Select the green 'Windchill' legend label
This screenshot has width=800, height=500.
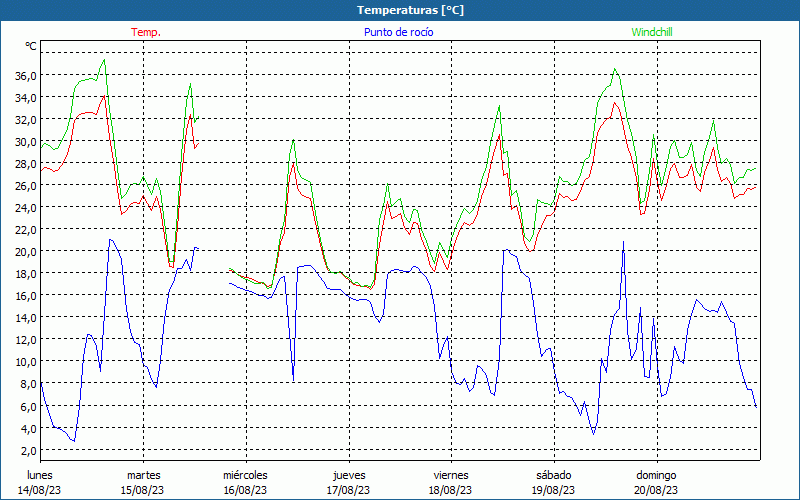652,32
